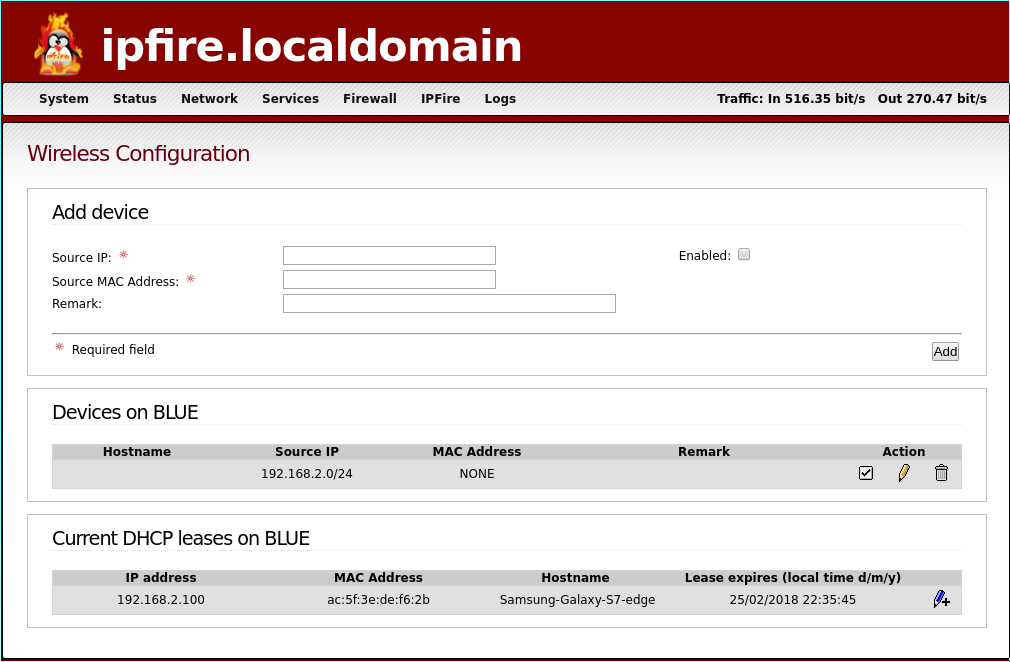Delete the 192.168.2.0/24 device entry
Viewport: 1010px width, 662px height.
point(941,472)
